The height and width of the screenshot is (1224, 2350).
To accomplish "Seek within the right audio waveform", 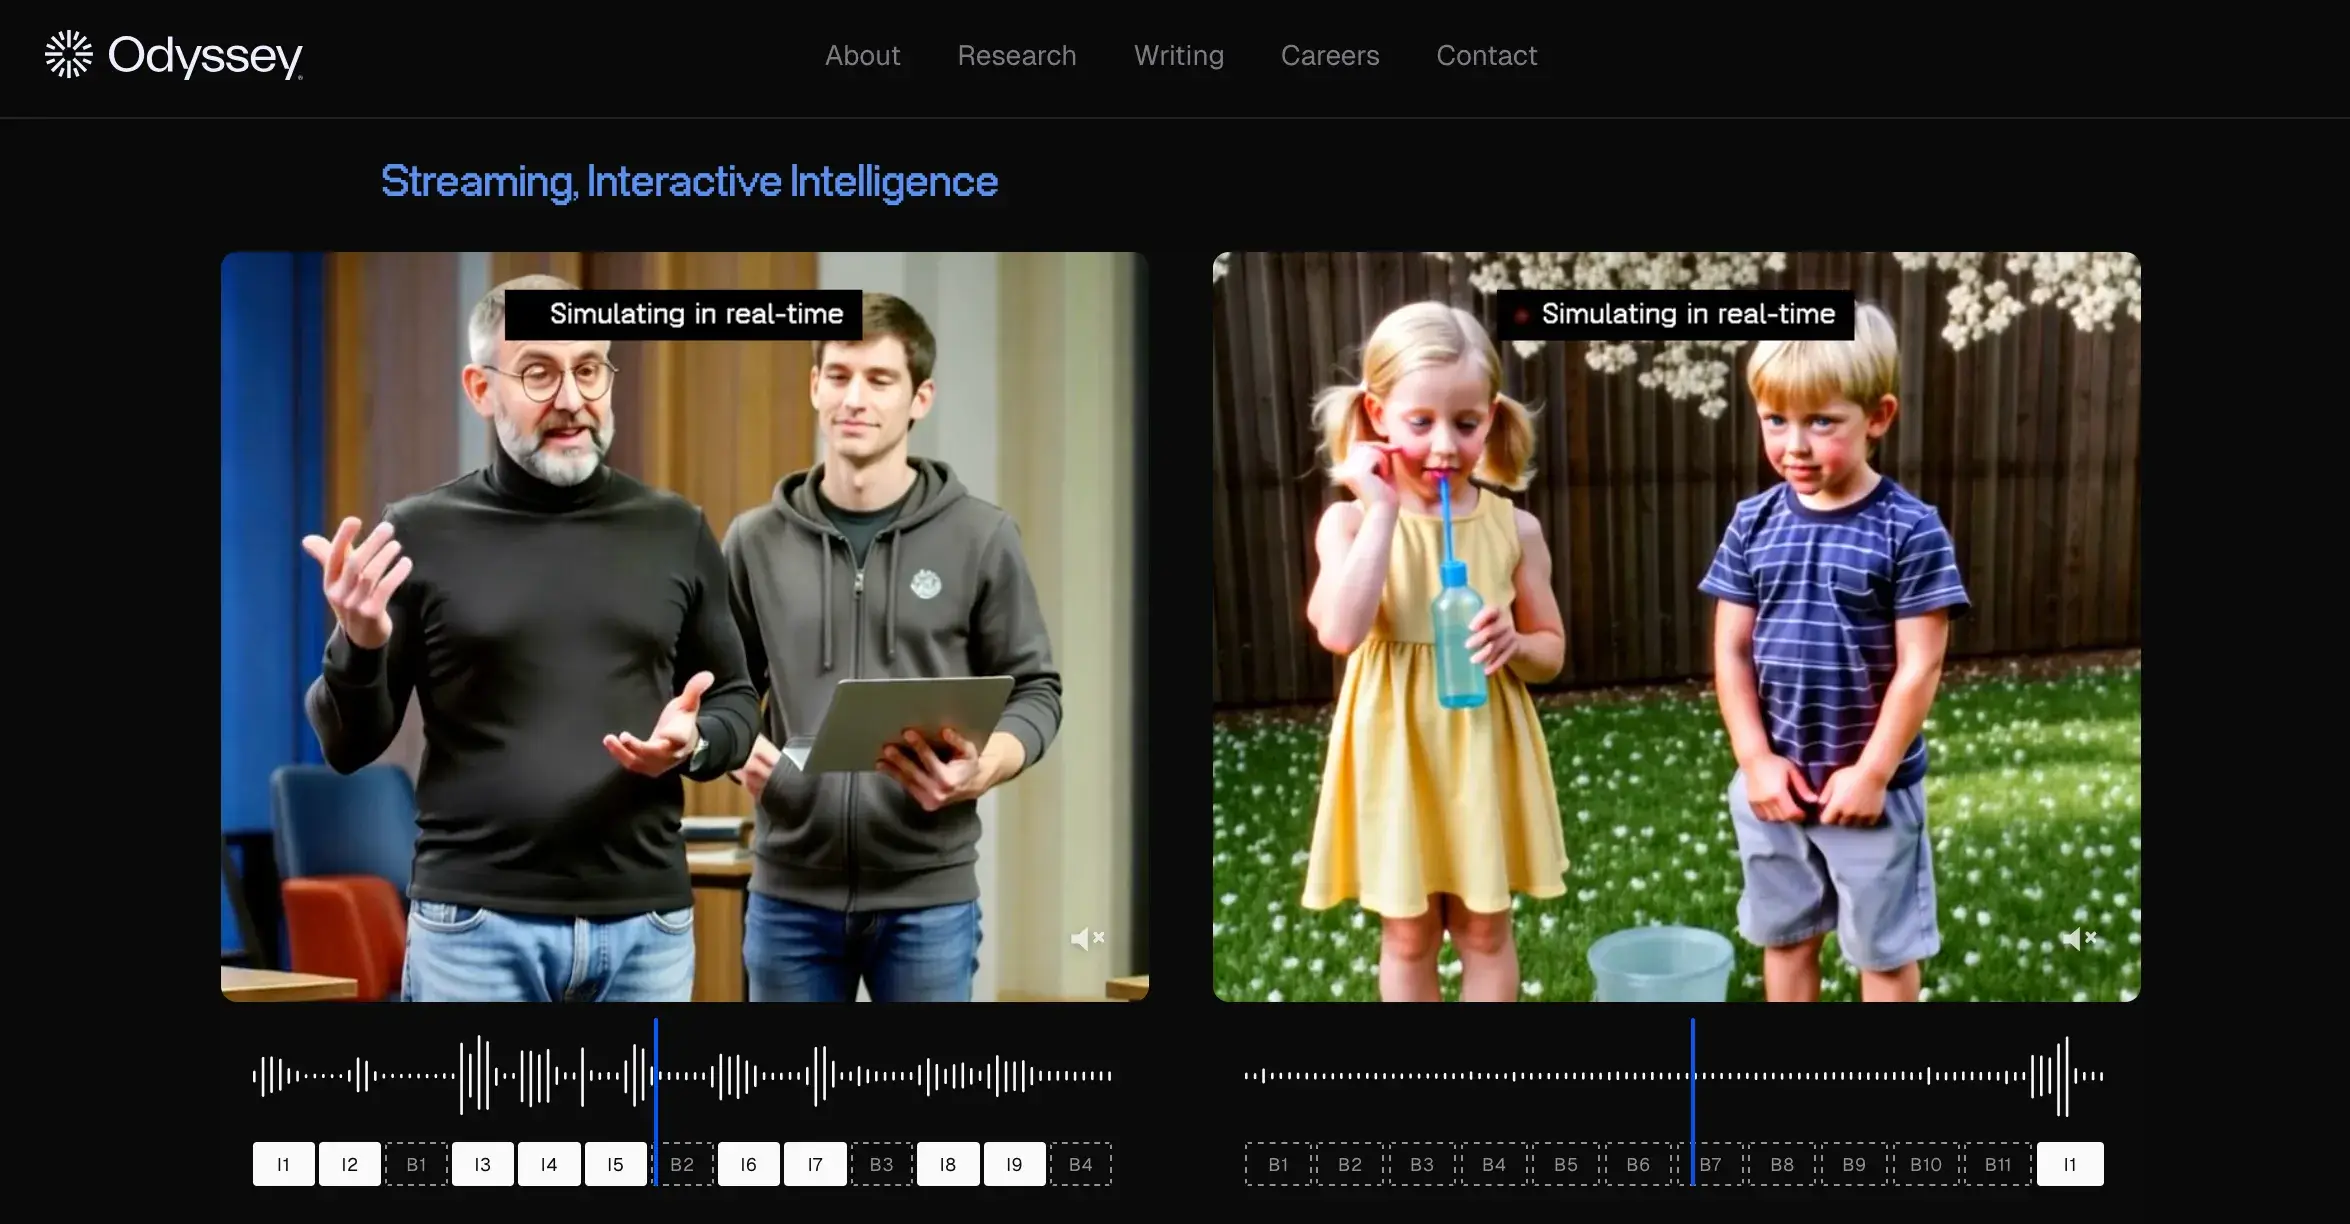I will tap(1674, 1076).
